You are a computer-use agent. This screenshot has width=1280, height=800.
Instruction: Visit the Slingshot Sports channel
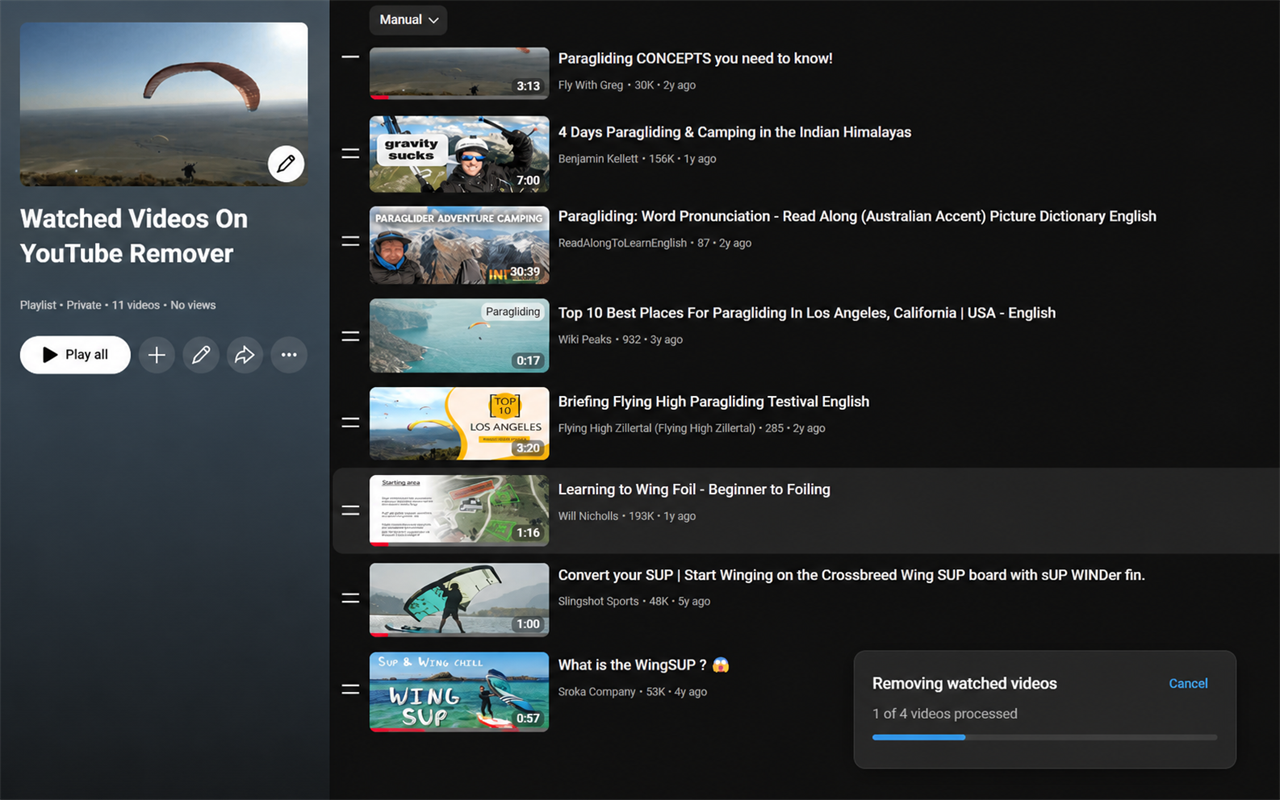click(x=598, y=602)
